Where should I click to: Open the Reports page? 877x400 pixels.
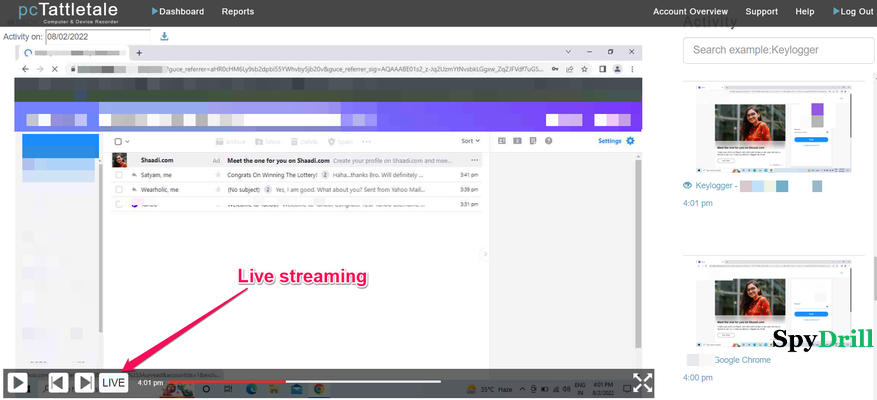point(237,12)
